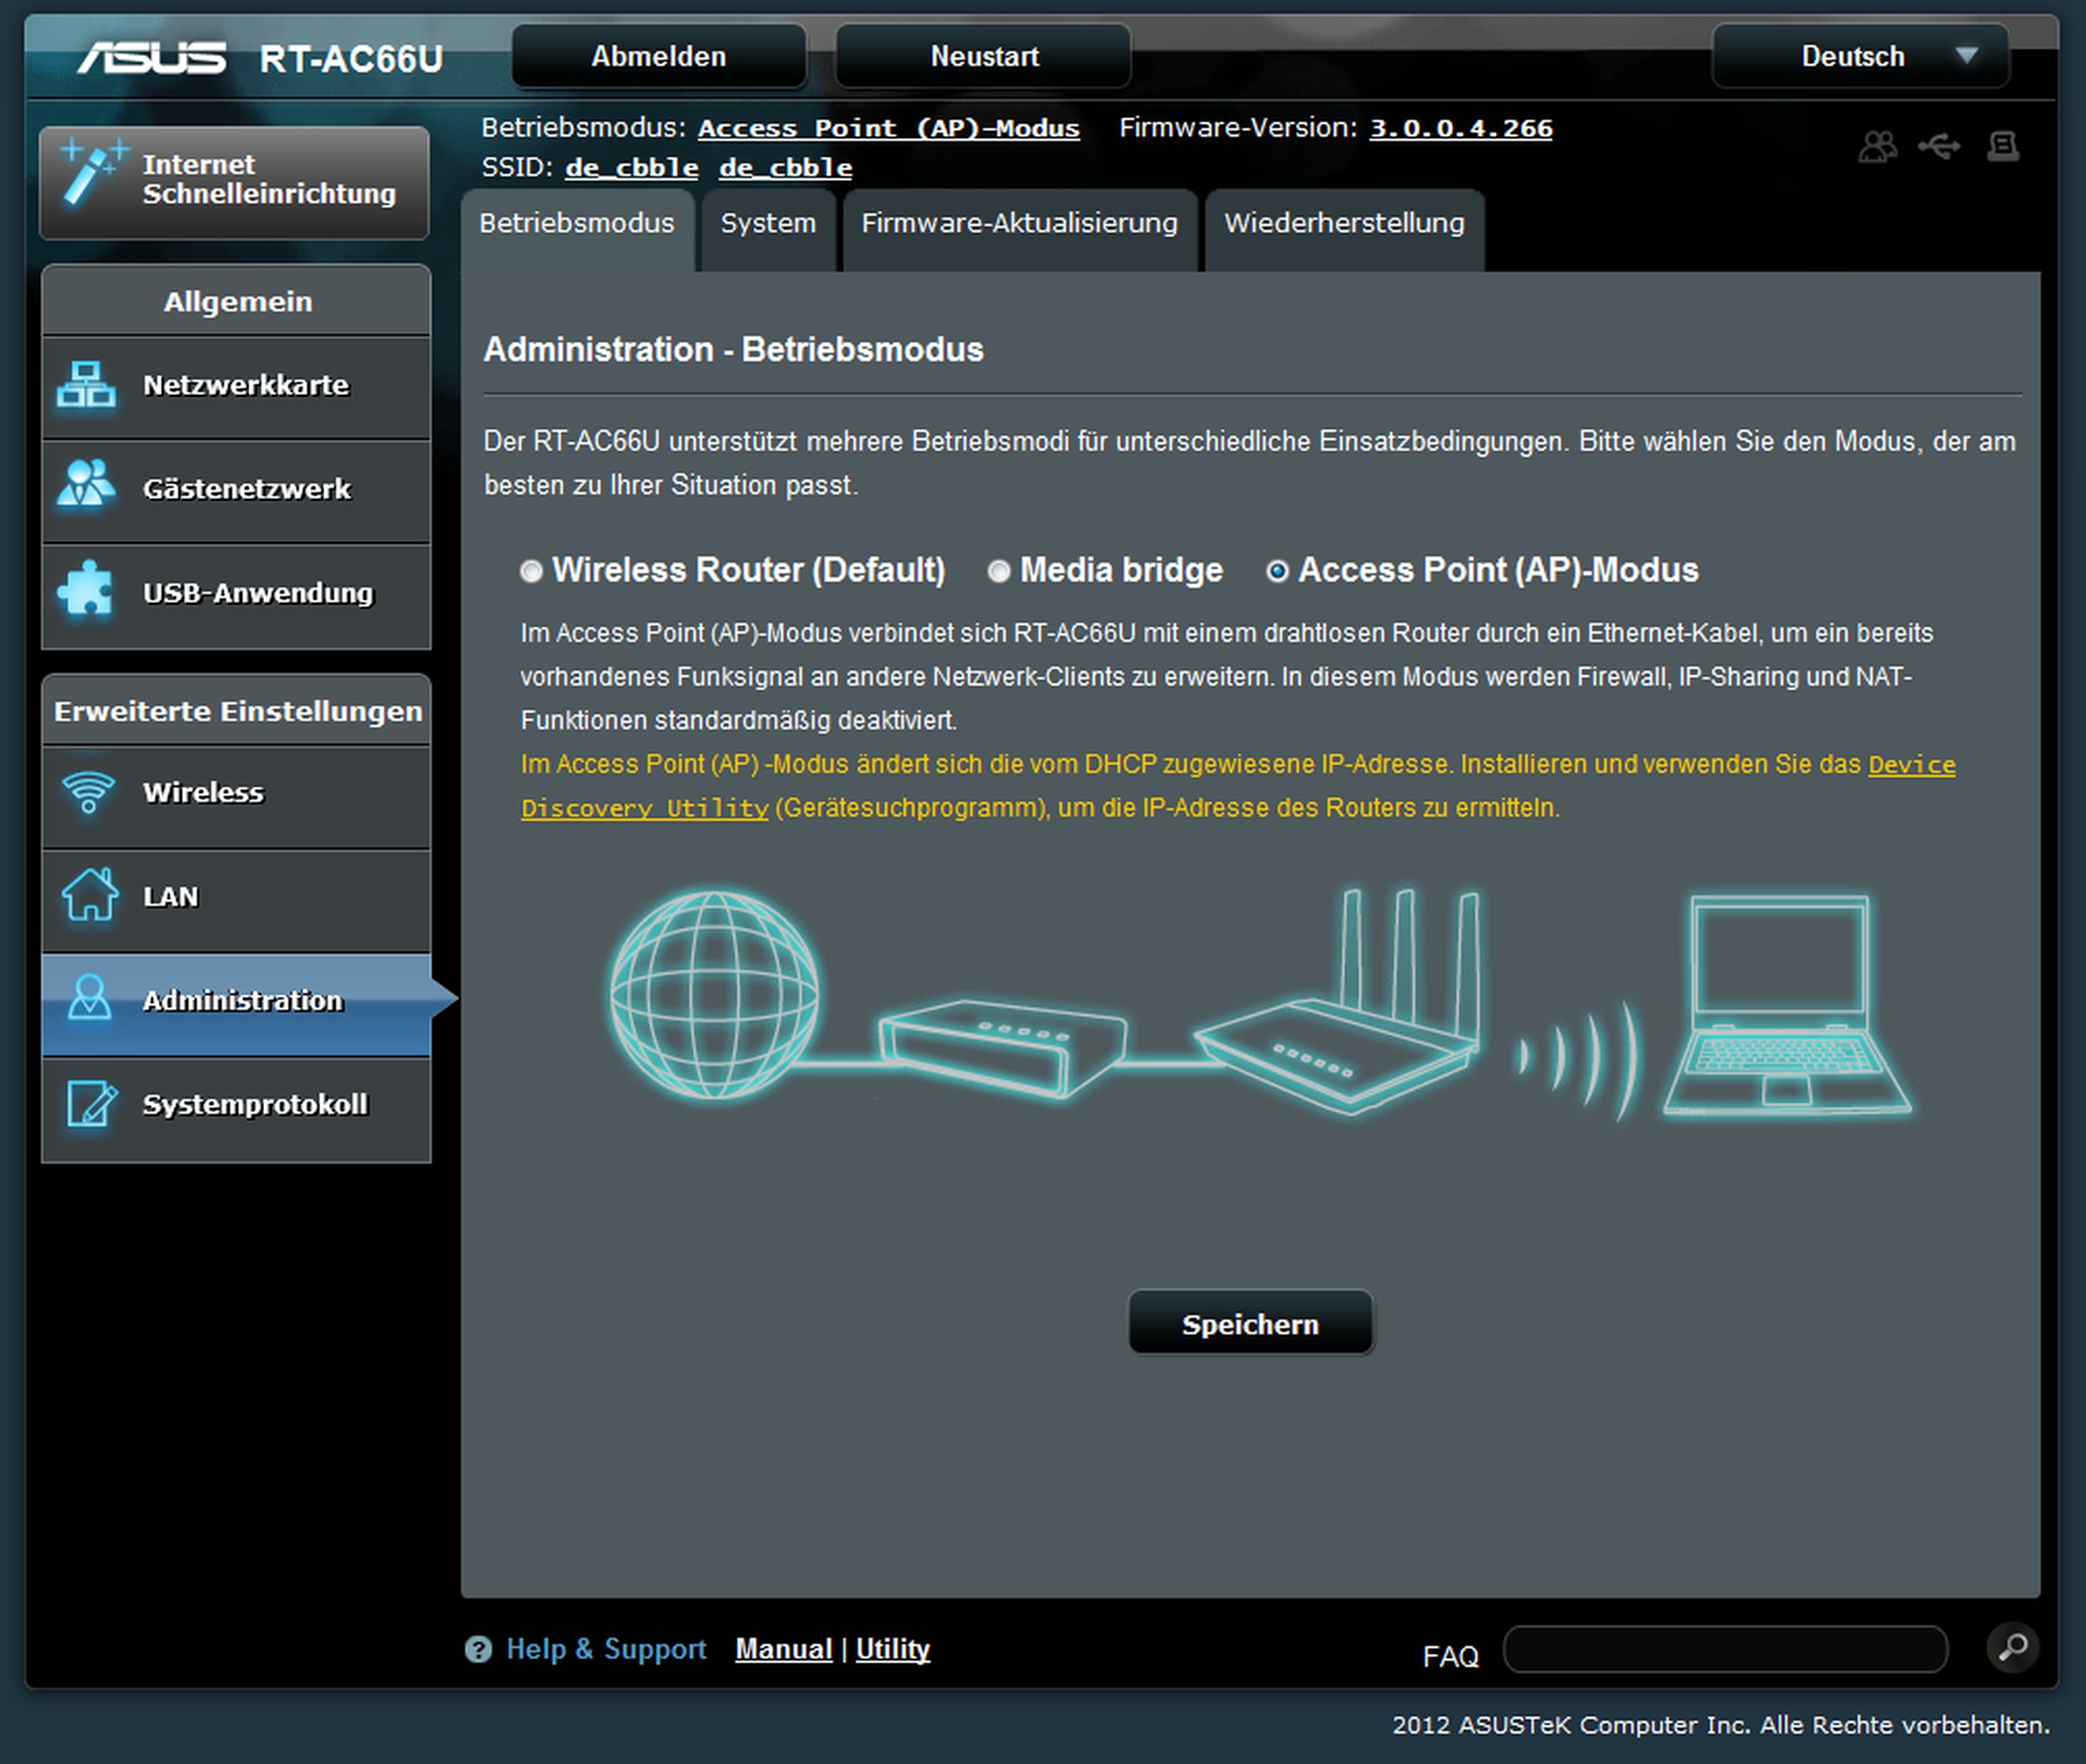This screenshot has height=1764, width=2086.
Task: Select Access Point (AP)-Modus radio button
Action: click(x=1277, y=571)
